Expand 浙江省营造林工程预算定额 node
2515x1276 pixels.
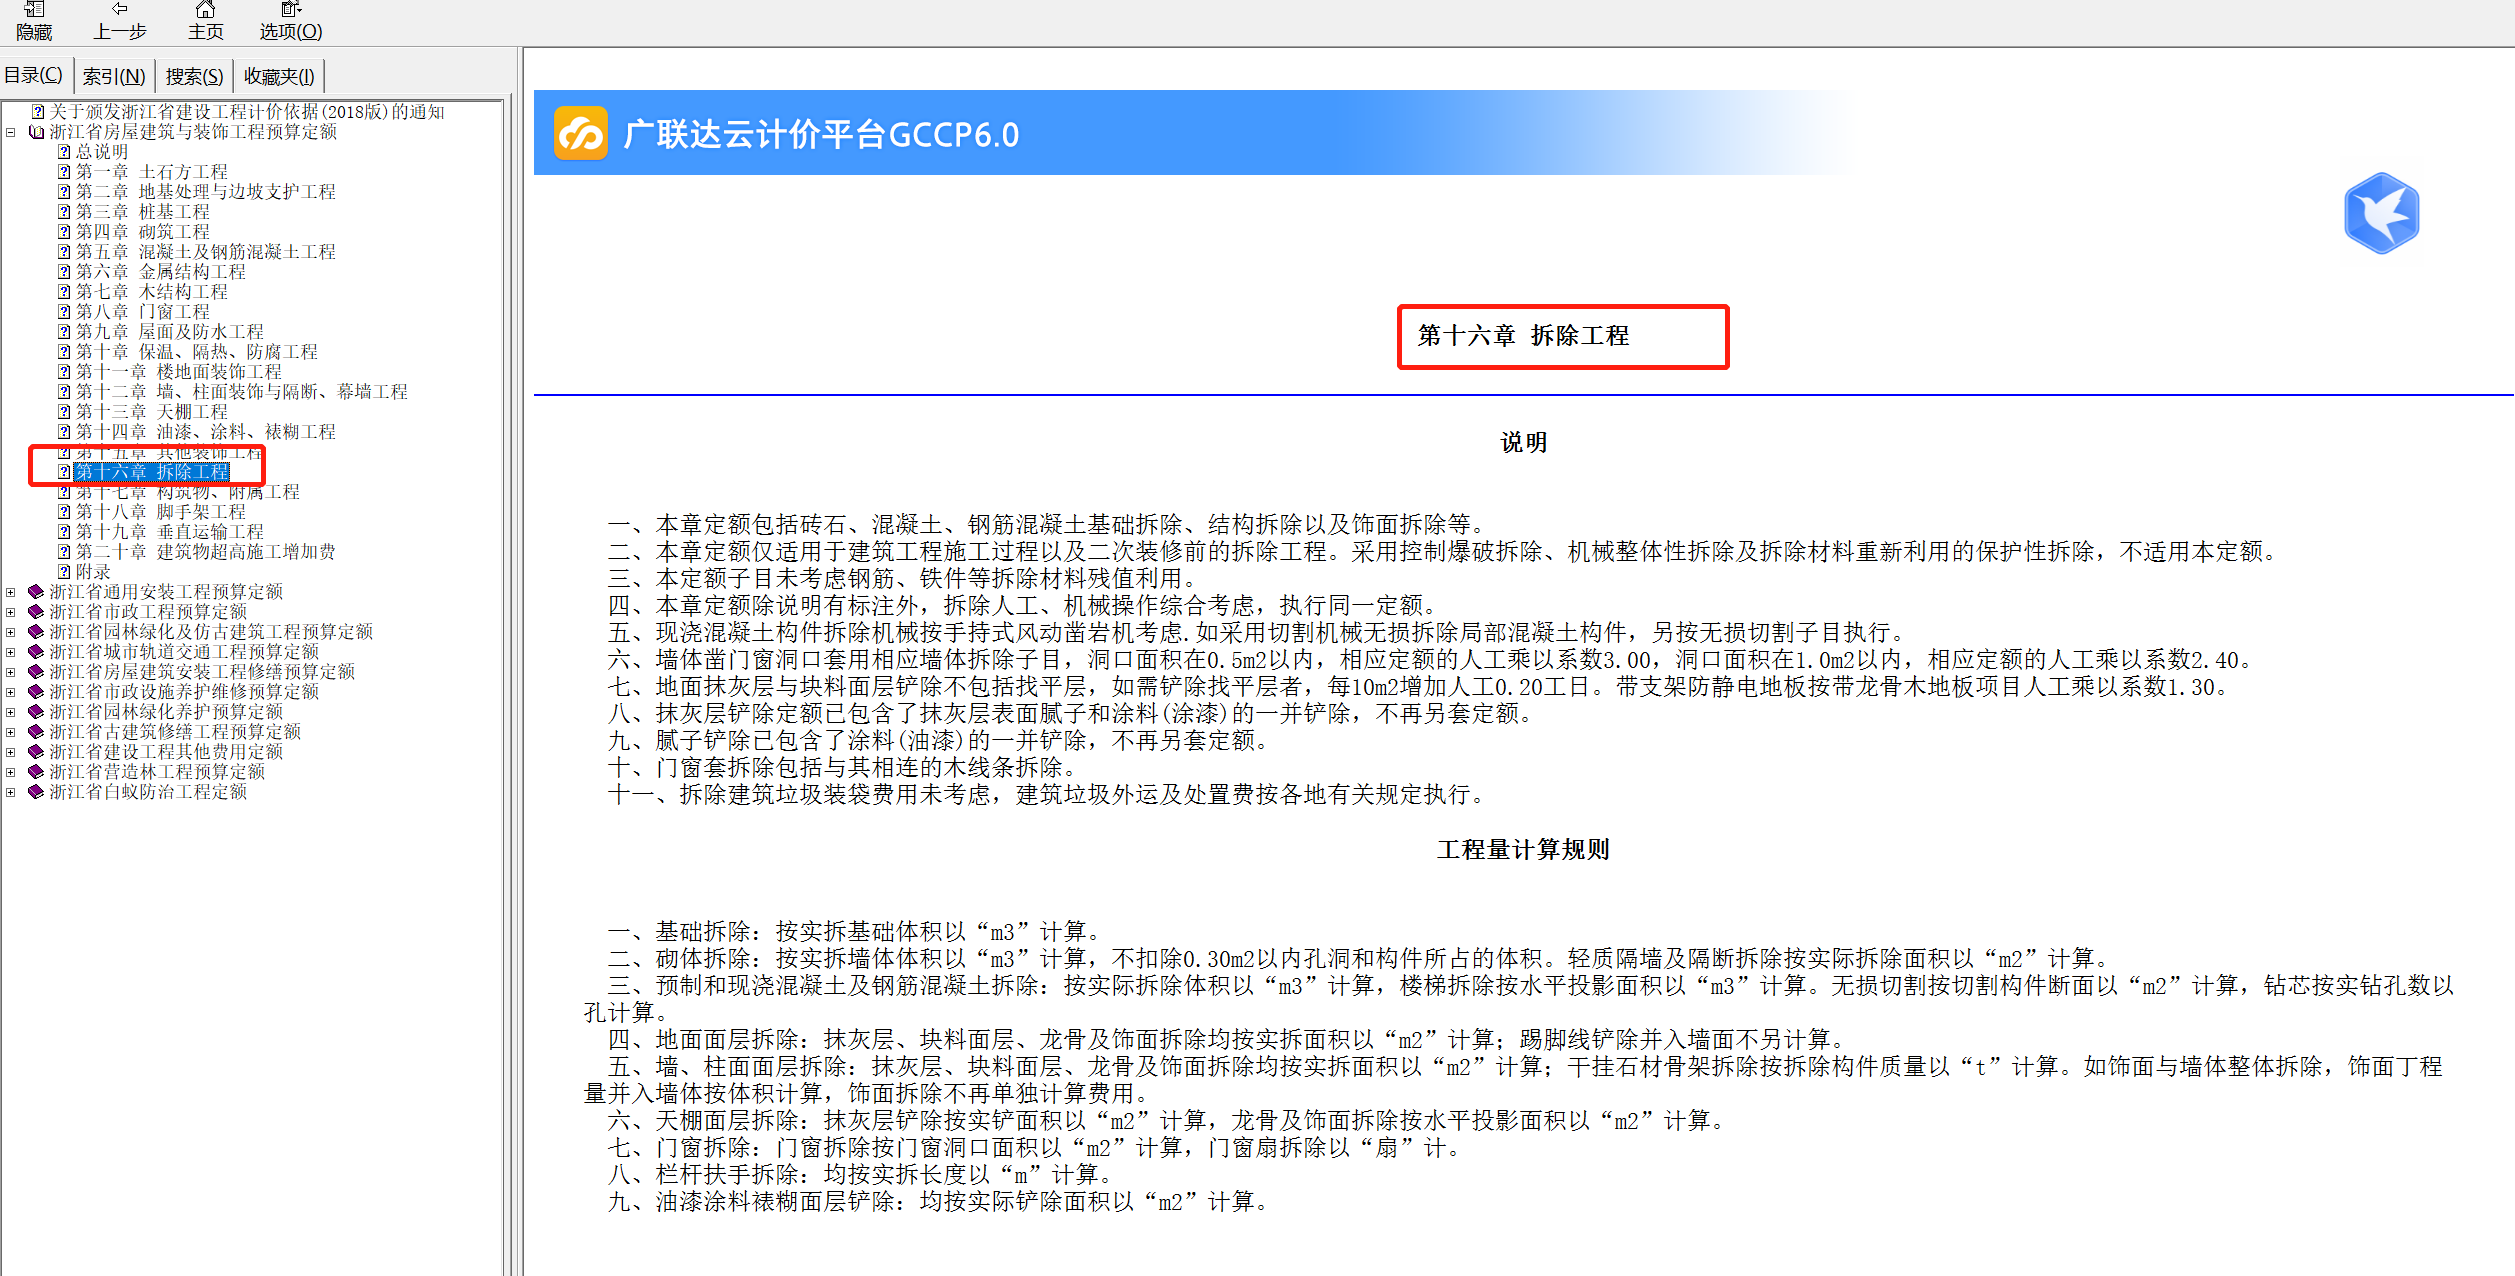pyautogui.click(x=10, y=772)
